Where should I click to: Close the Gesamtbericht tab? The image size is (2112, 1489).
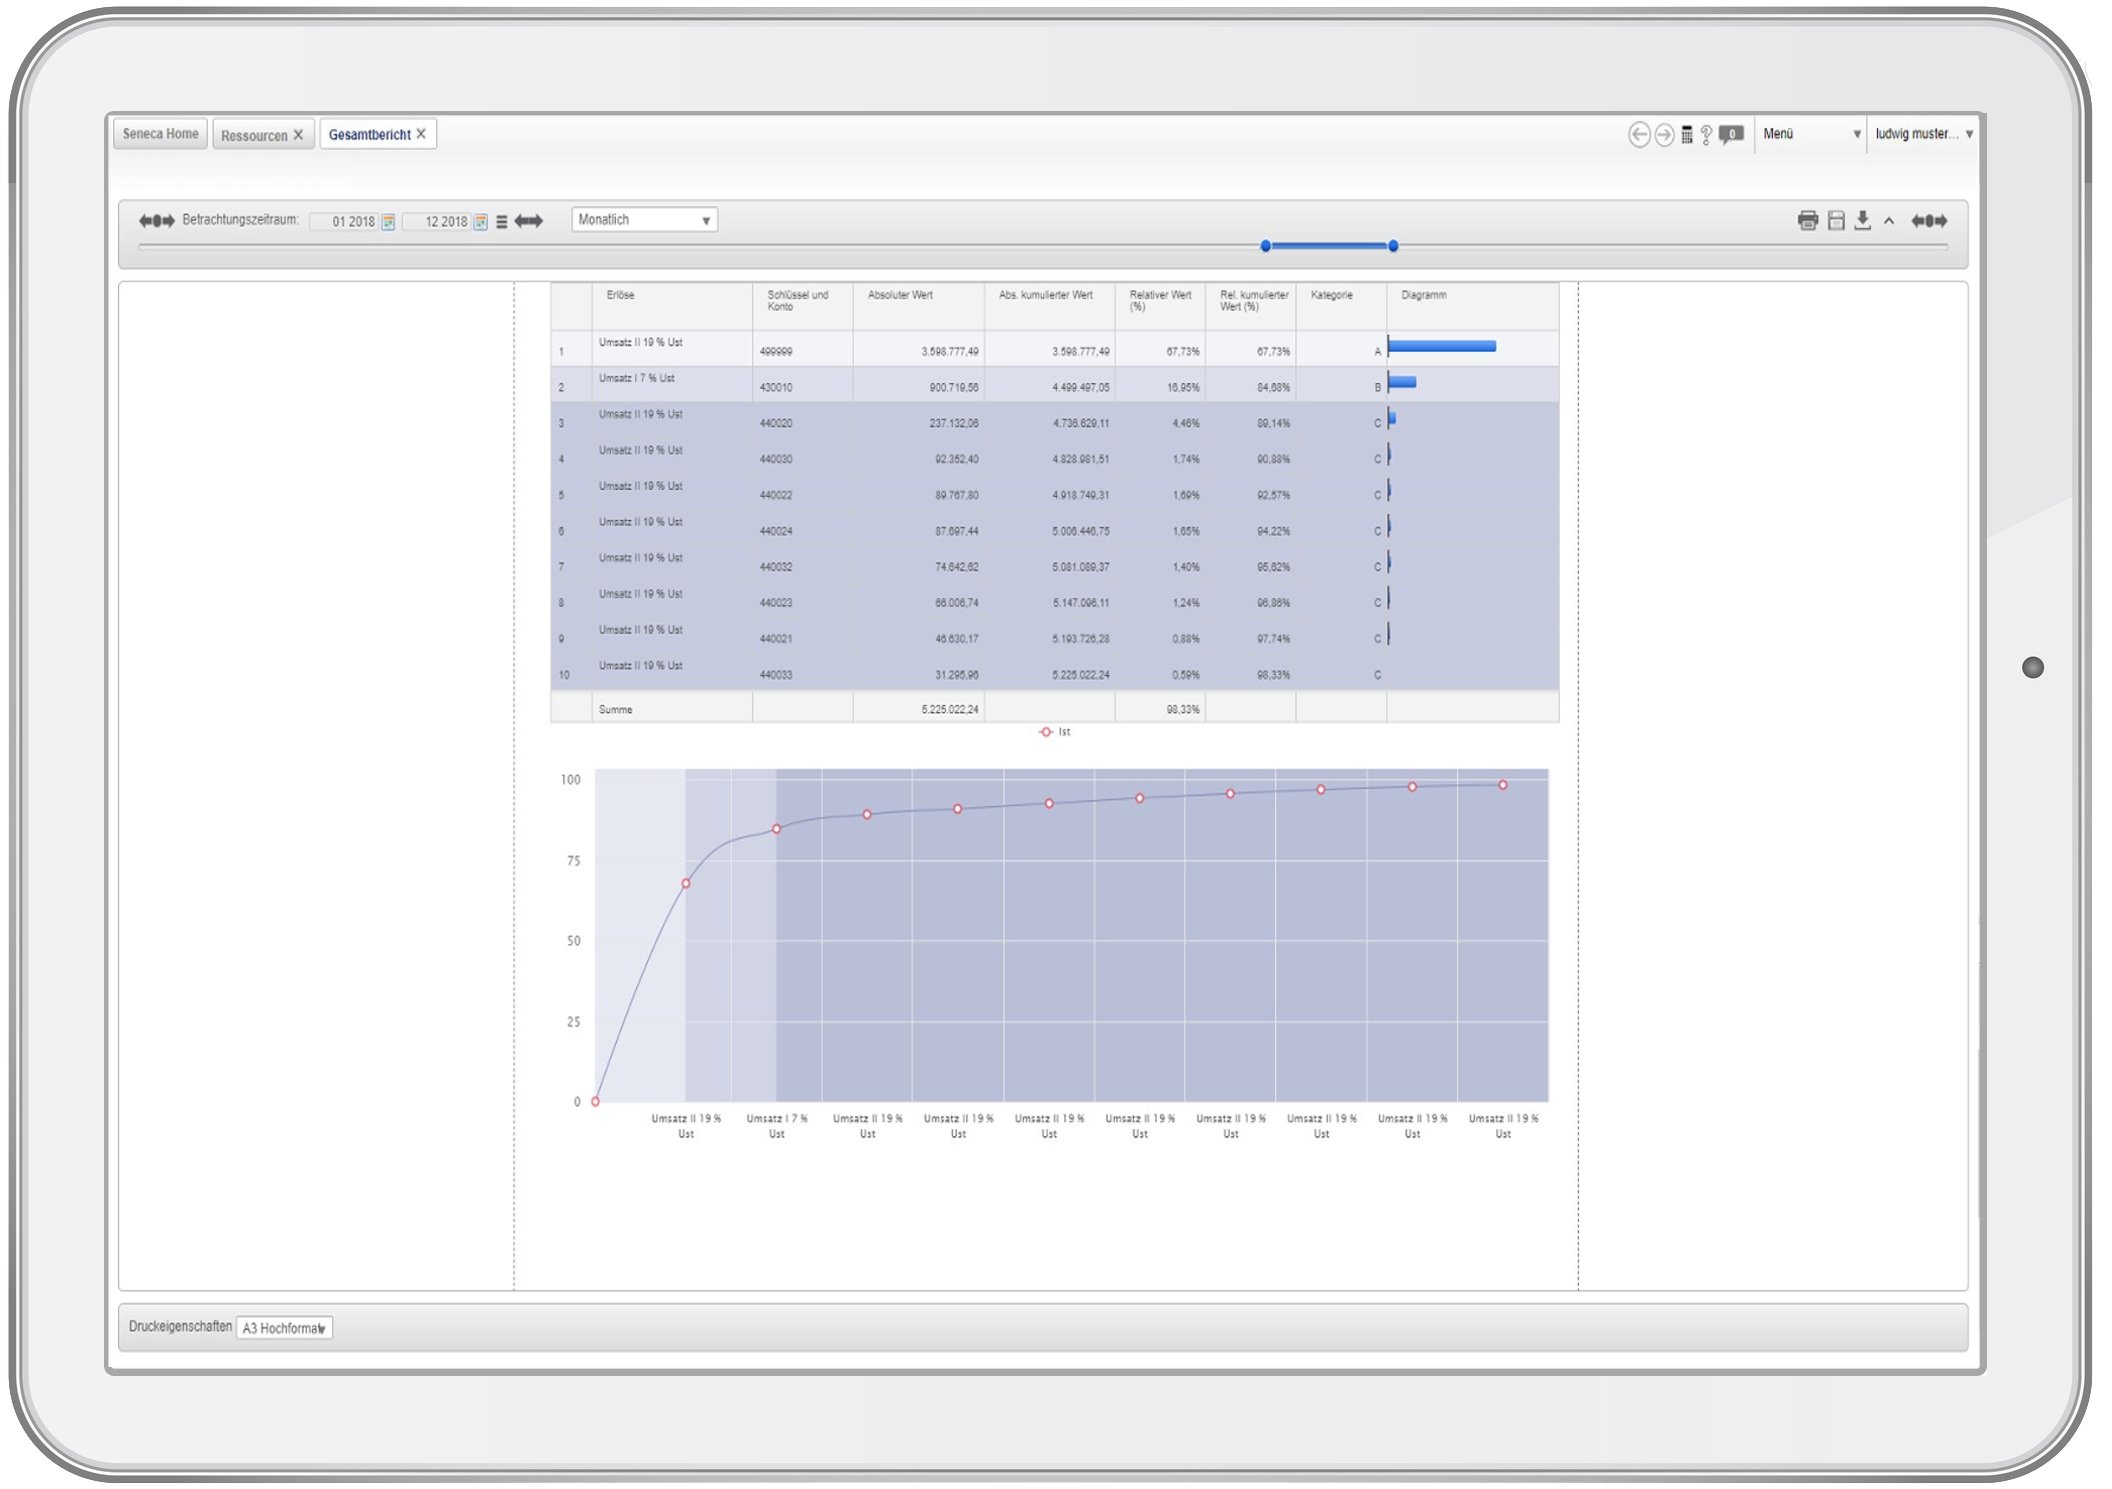(421, 134)
